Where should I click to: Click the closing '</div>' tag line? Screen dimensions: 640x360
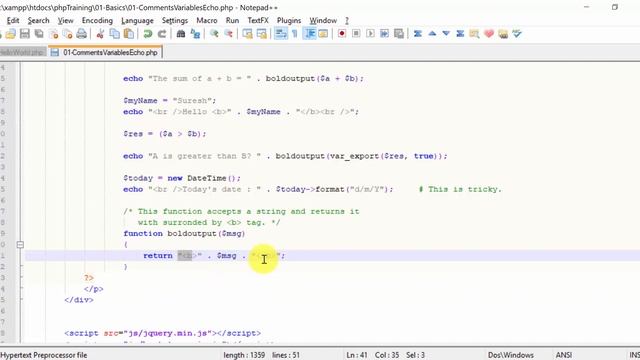[79, 300]
